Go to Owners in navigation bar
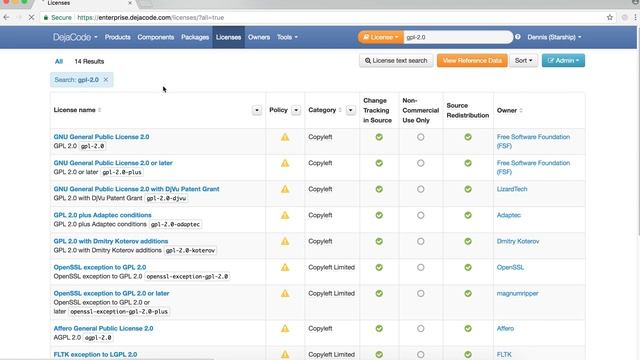This screenshot has width=640, height=360. (259, 37)
